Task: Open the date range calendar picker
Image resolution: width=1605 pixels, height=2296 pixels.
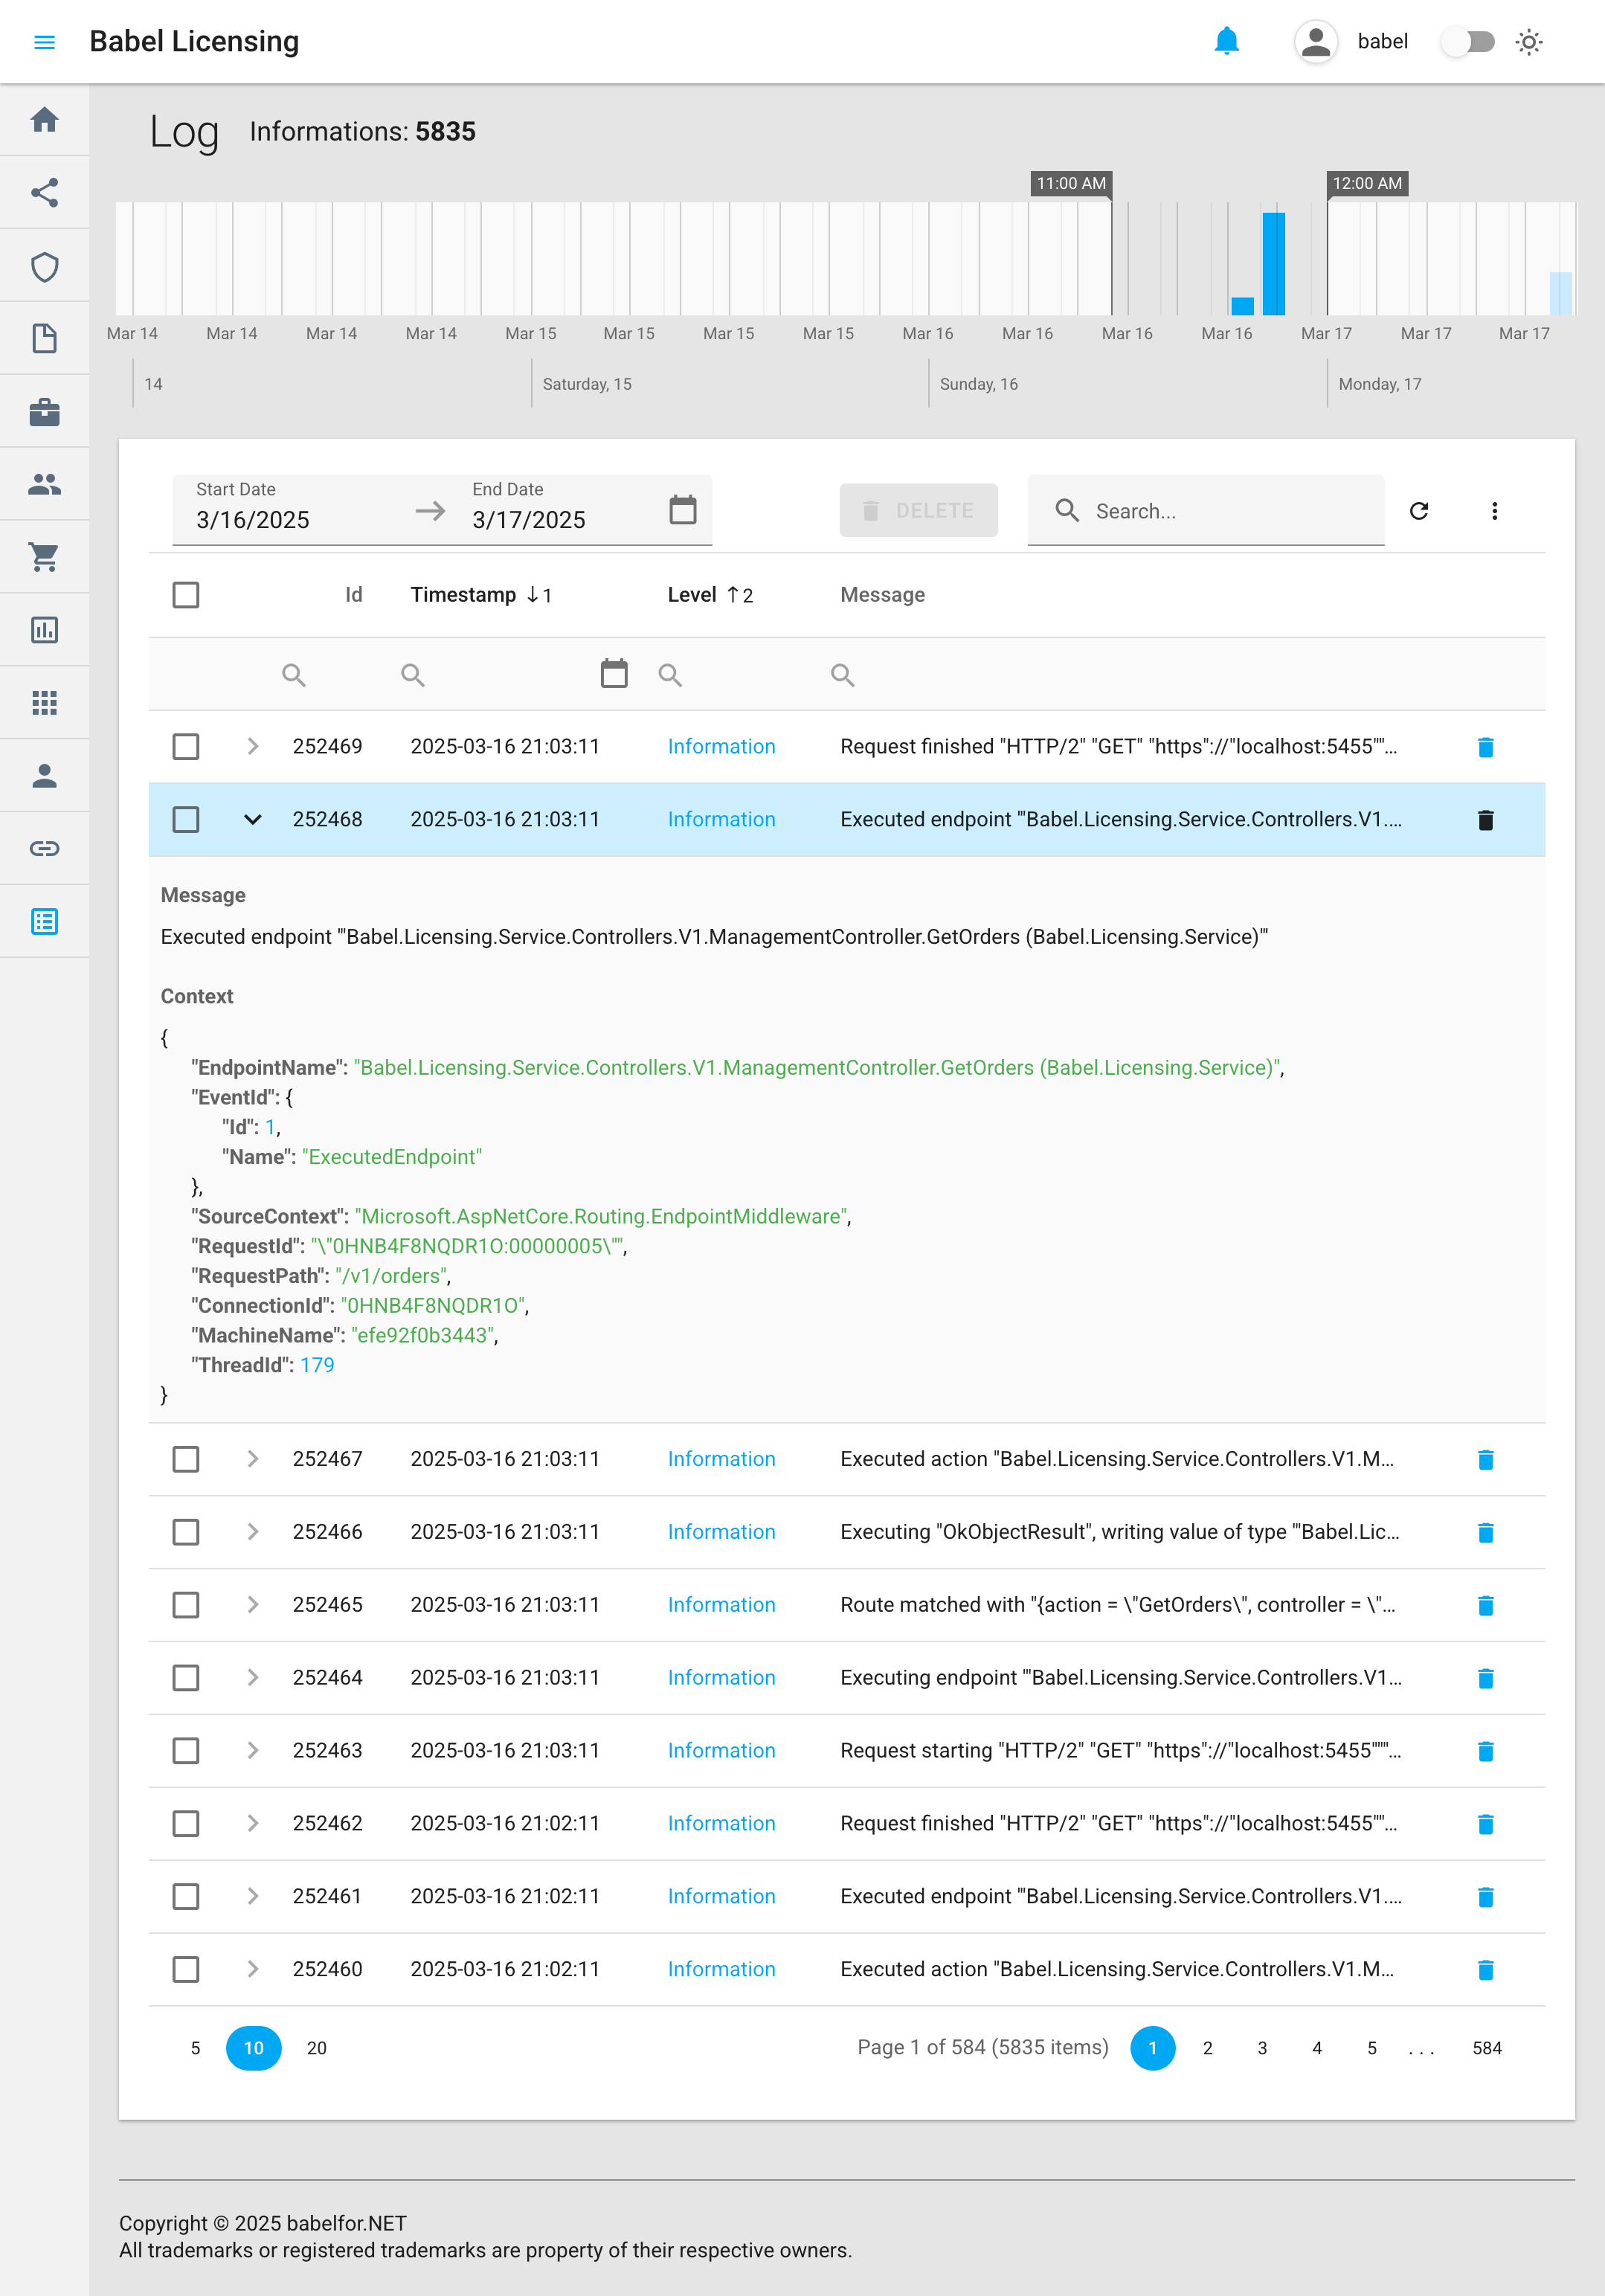Action: [x=682, y=510]
